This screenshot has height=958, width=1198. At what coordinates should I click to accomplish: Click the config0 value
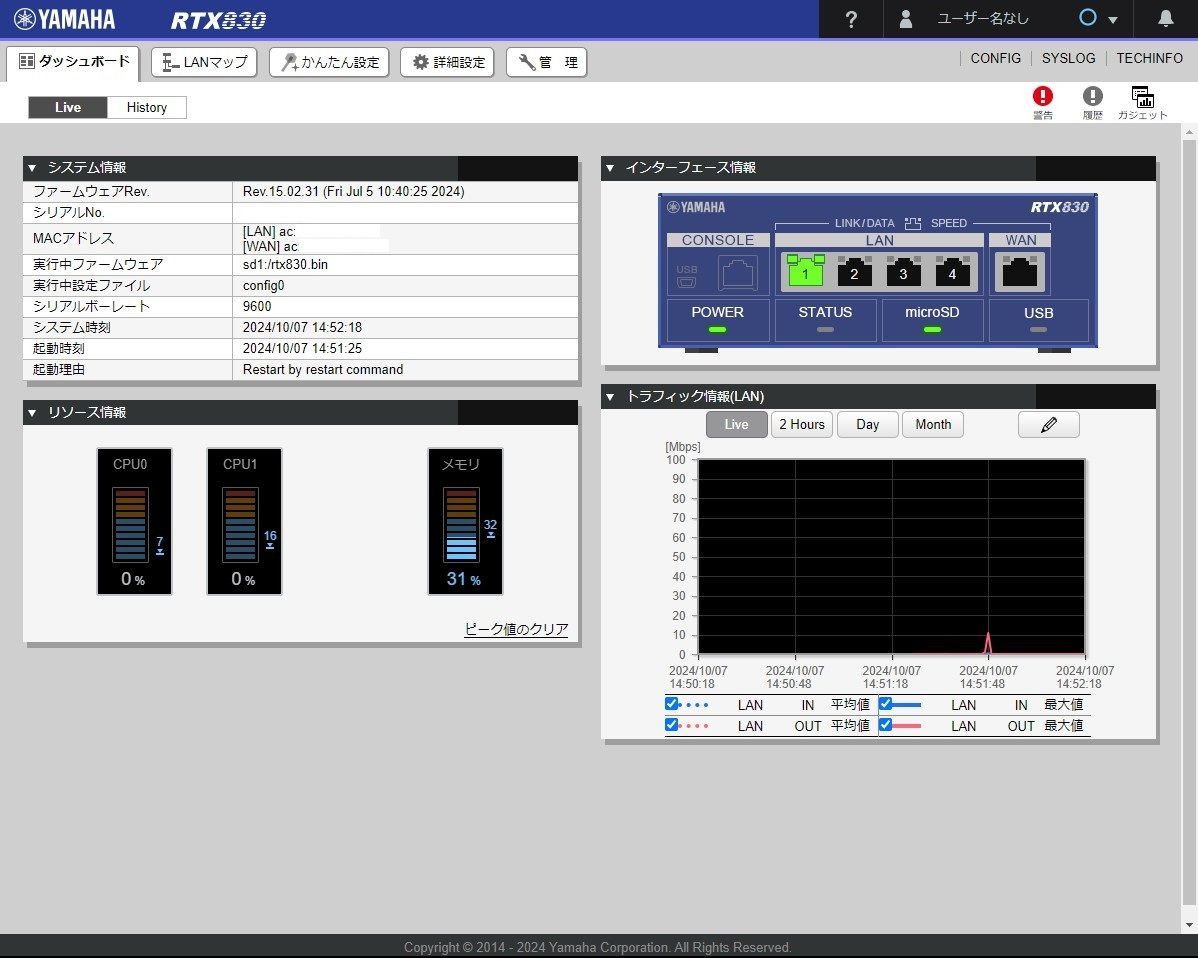click(x=264, y=286)
